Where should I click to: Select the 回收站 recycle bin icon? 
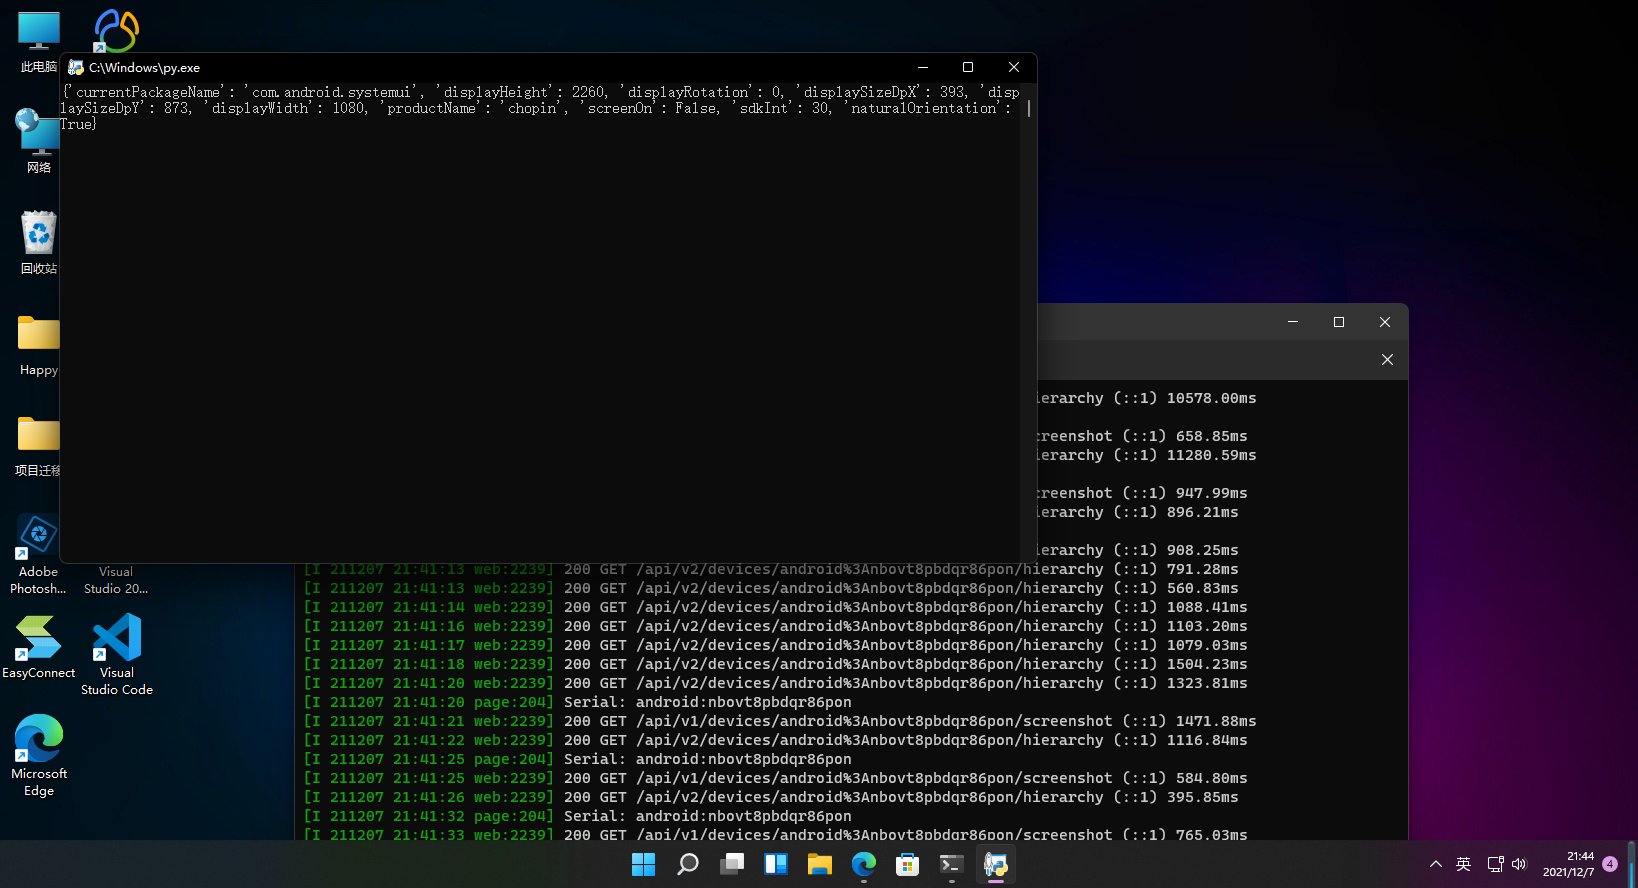(38, 243)
